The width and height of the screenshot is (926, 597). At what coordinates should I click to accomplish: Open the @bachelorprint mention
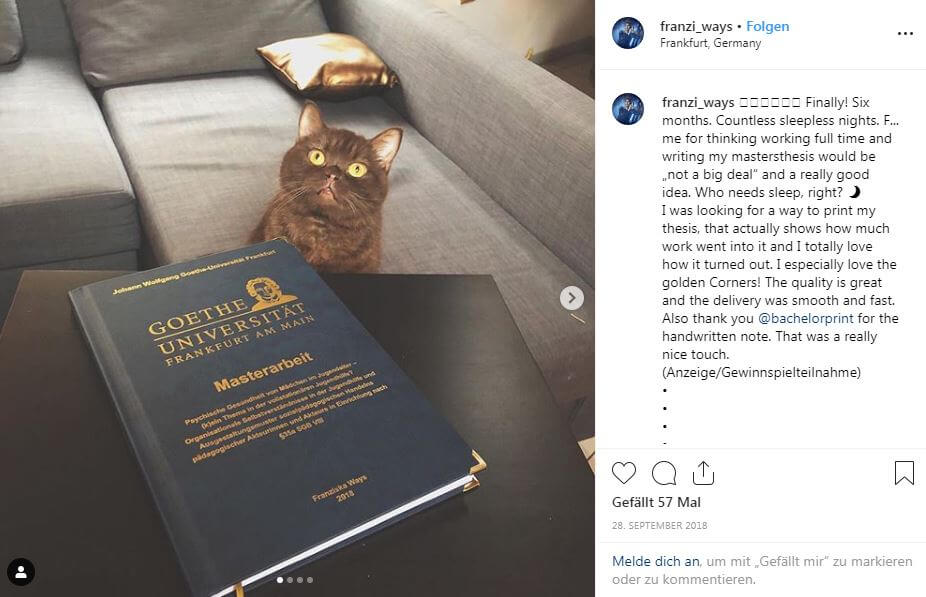tap(806, 318)
